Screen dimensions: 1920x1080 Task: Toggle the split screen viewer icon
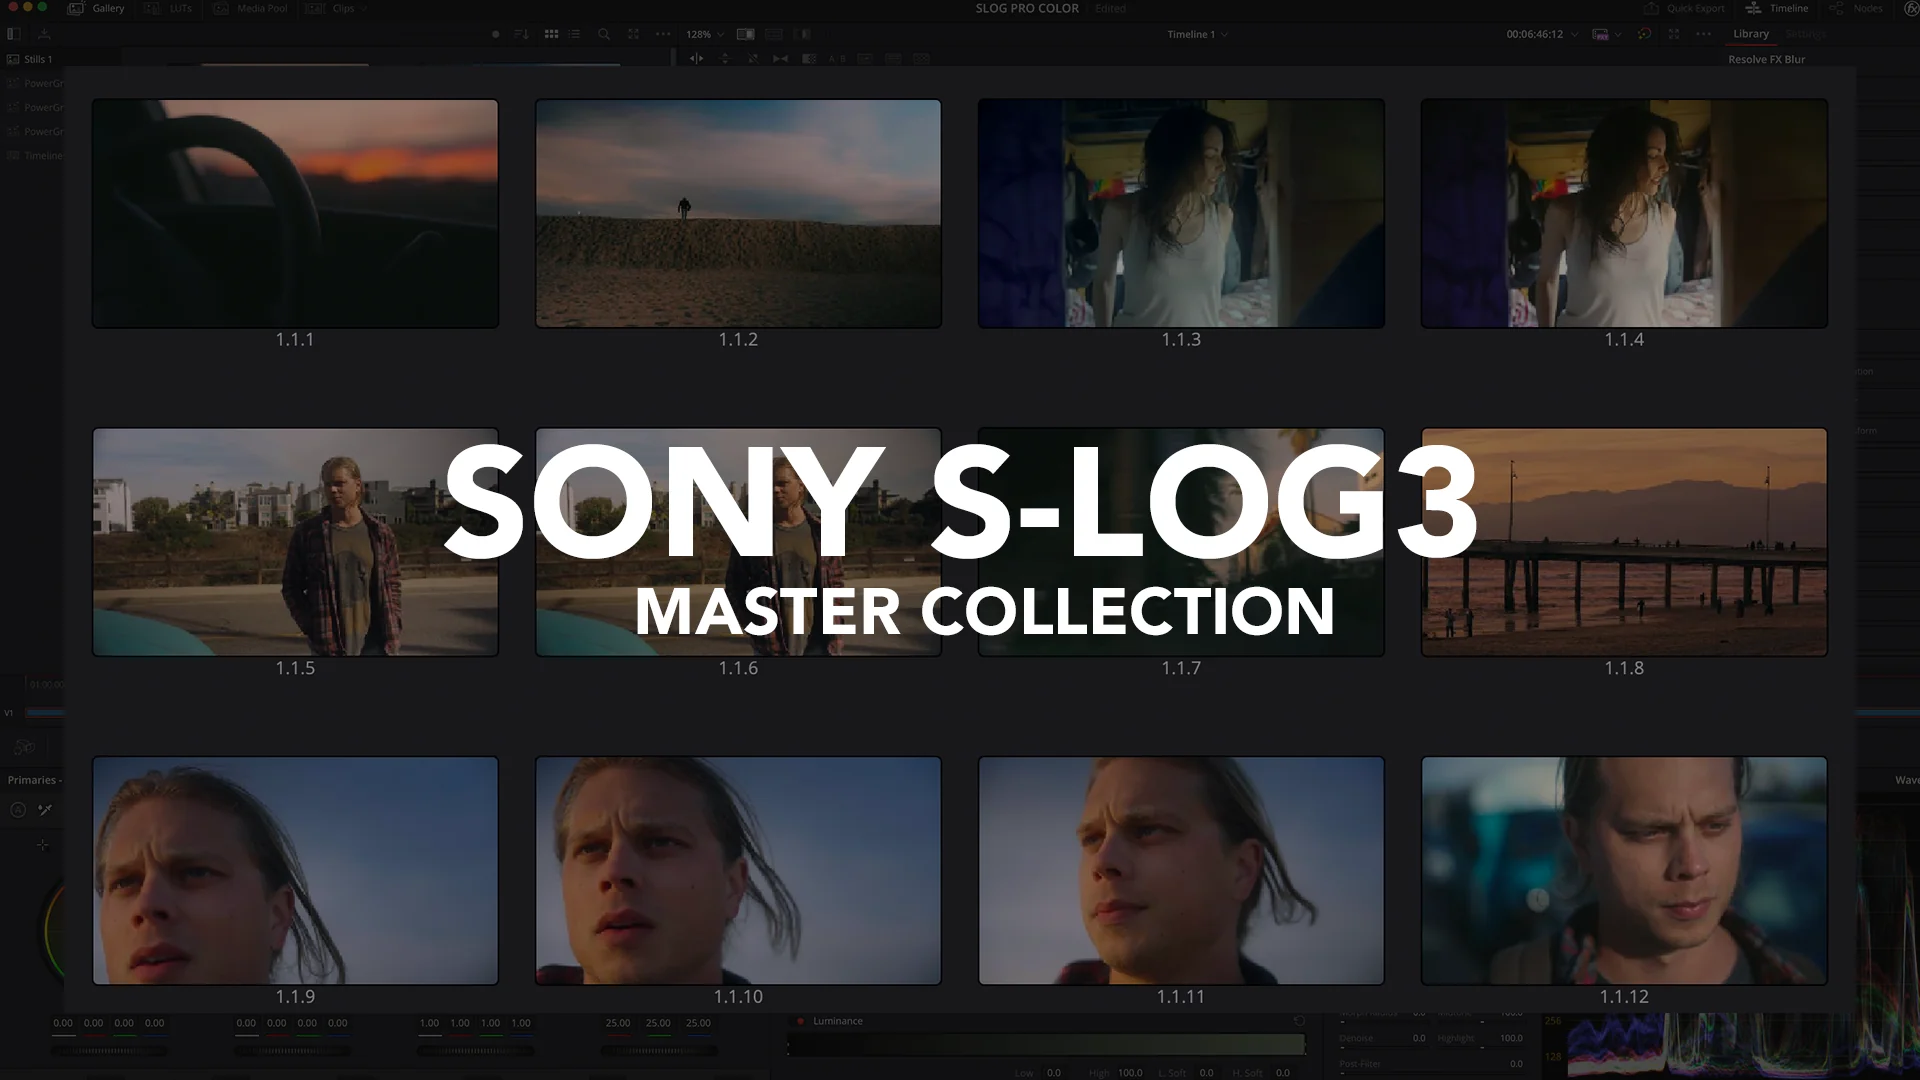(x=774, y=34)
